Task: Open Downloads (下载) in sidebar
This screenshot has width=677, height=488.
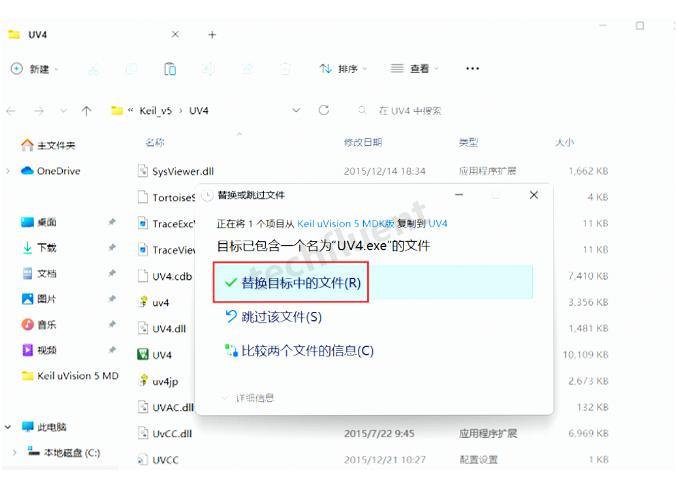Action: (39, 248)
